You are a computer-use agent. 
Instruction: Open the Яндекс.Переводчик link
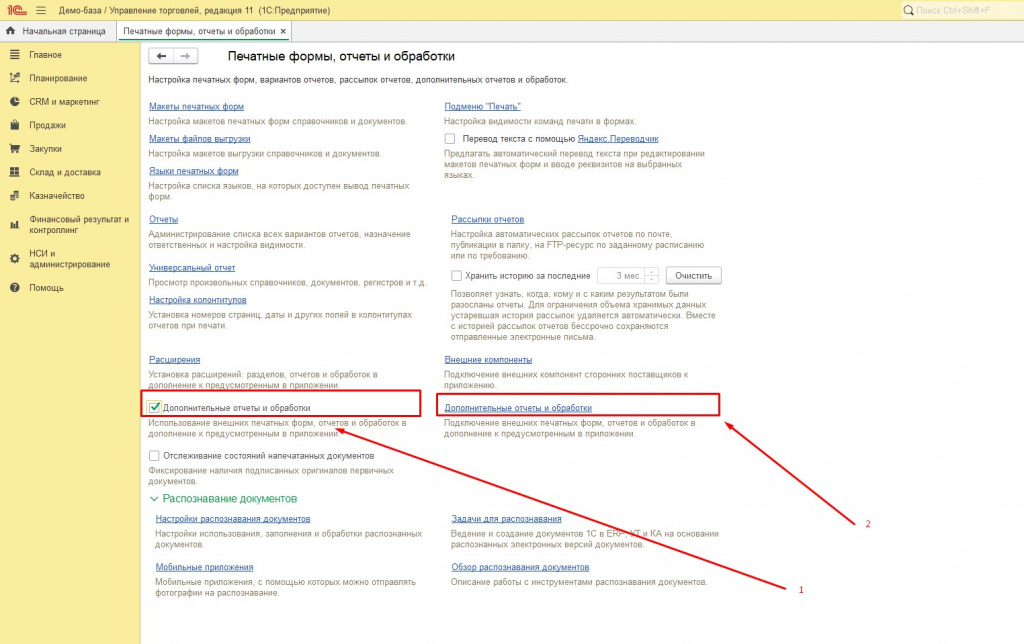pyautogui.click(x=618, y=138)
